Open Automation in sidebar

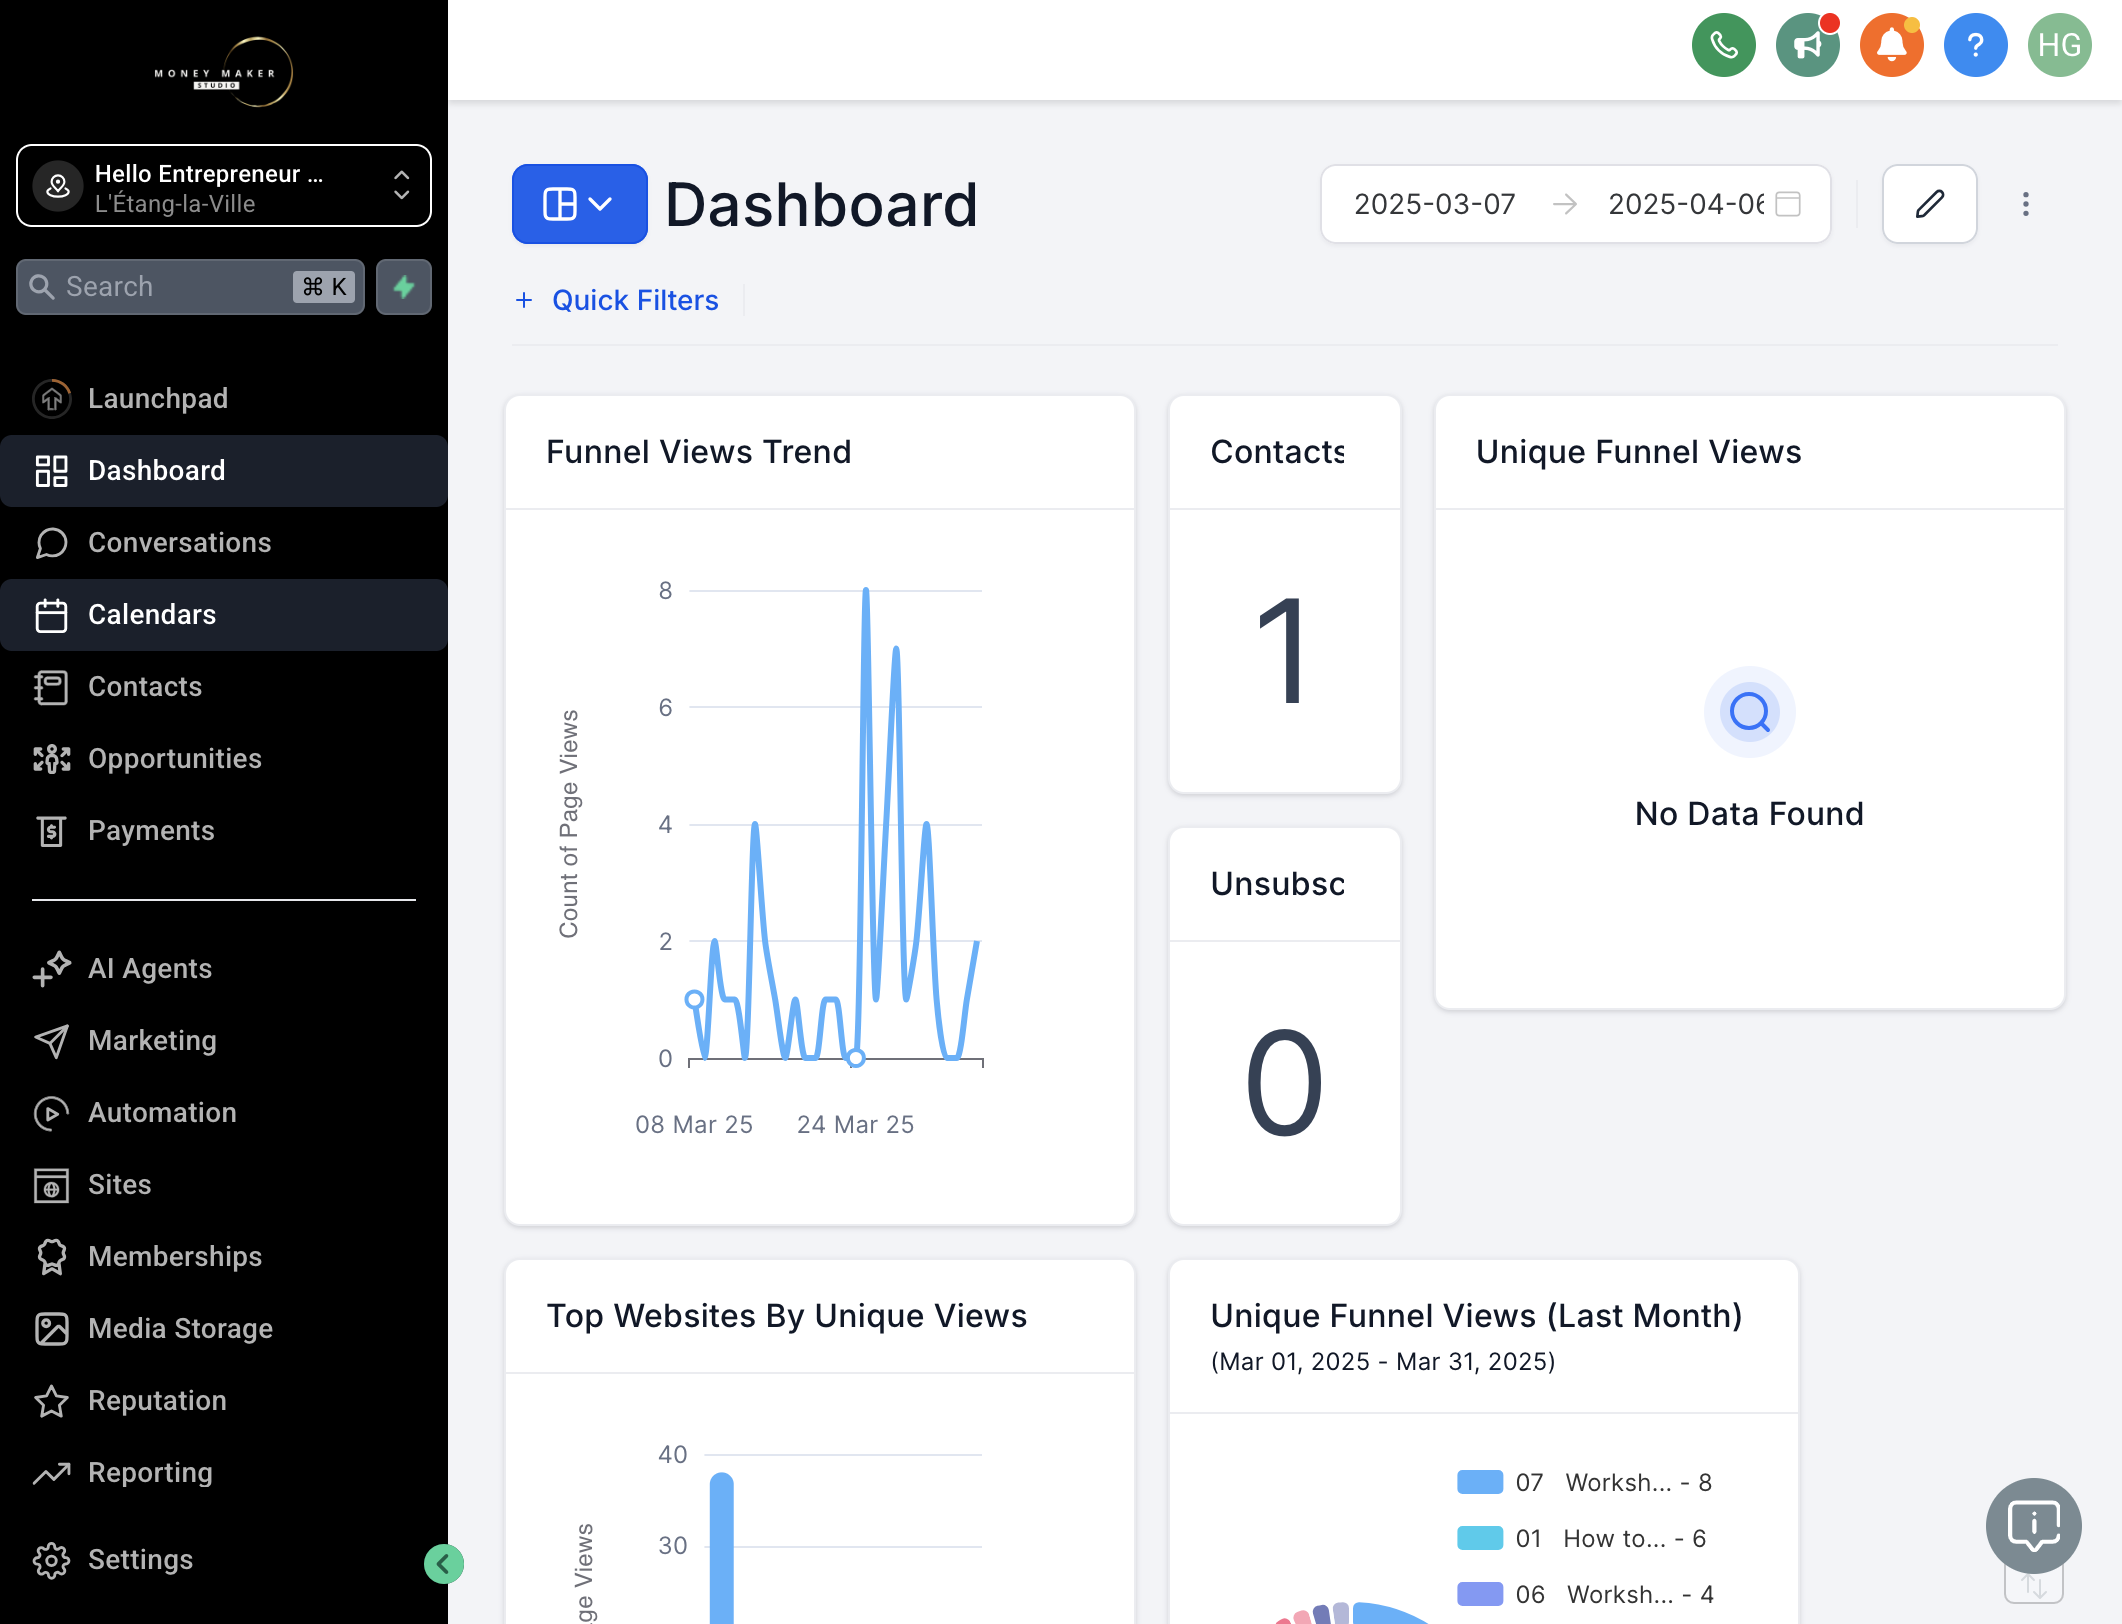coord(223,1113)
